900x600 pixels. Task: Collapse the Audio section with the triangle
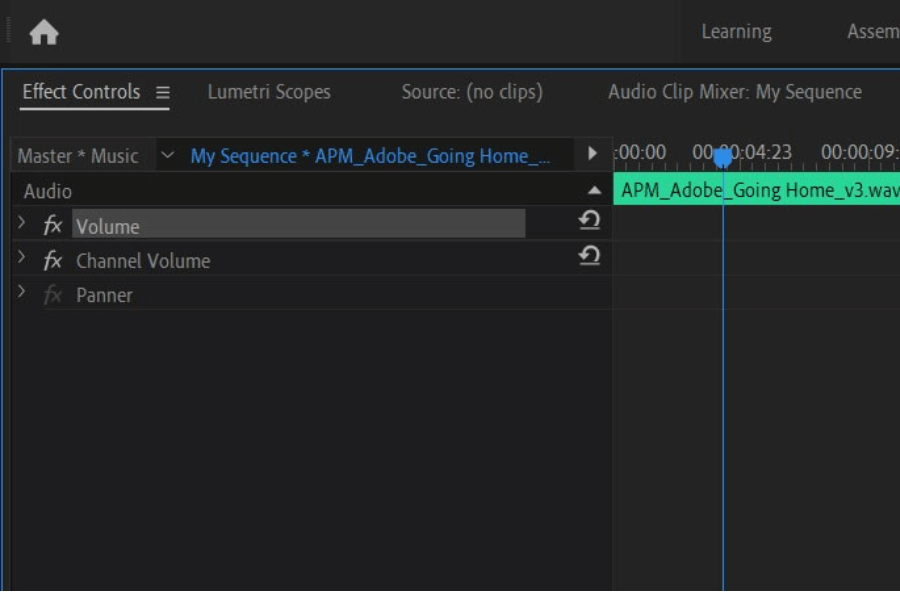point(595,190)
